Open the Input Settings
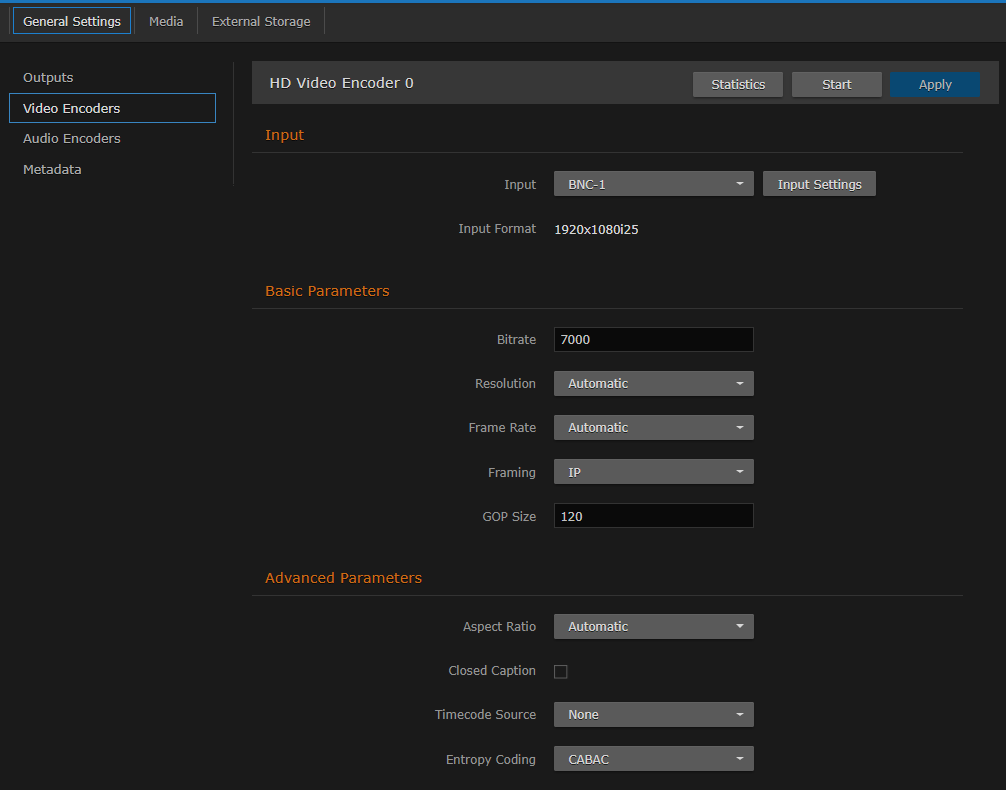 pyautogui.click(x=819, y=184)
